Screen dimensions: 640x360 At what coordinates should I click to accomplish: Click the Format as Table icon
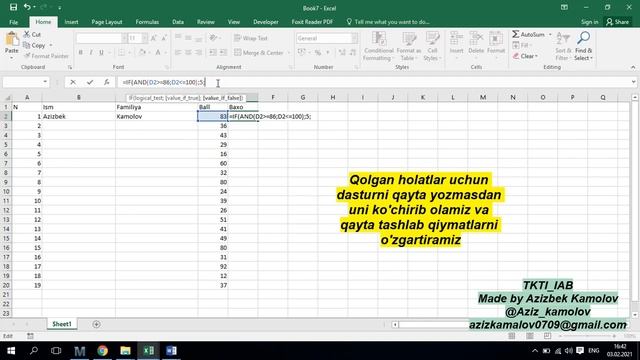coord(409,46)
